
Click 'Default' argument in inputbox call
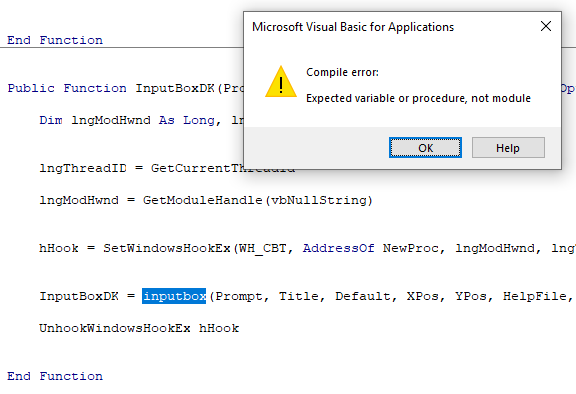click(363, 296)
